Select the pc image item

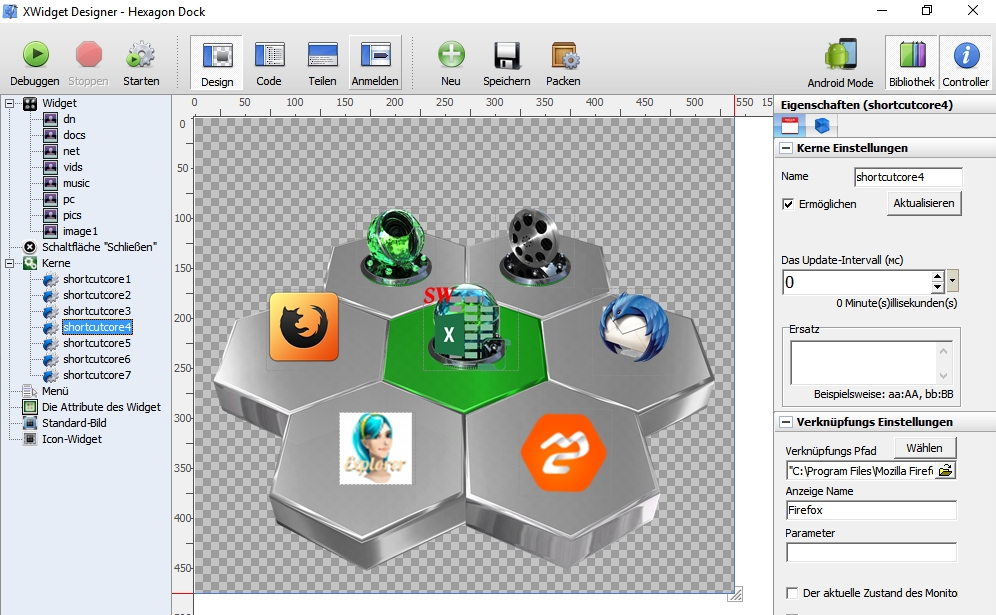click(x=69, y=199)
